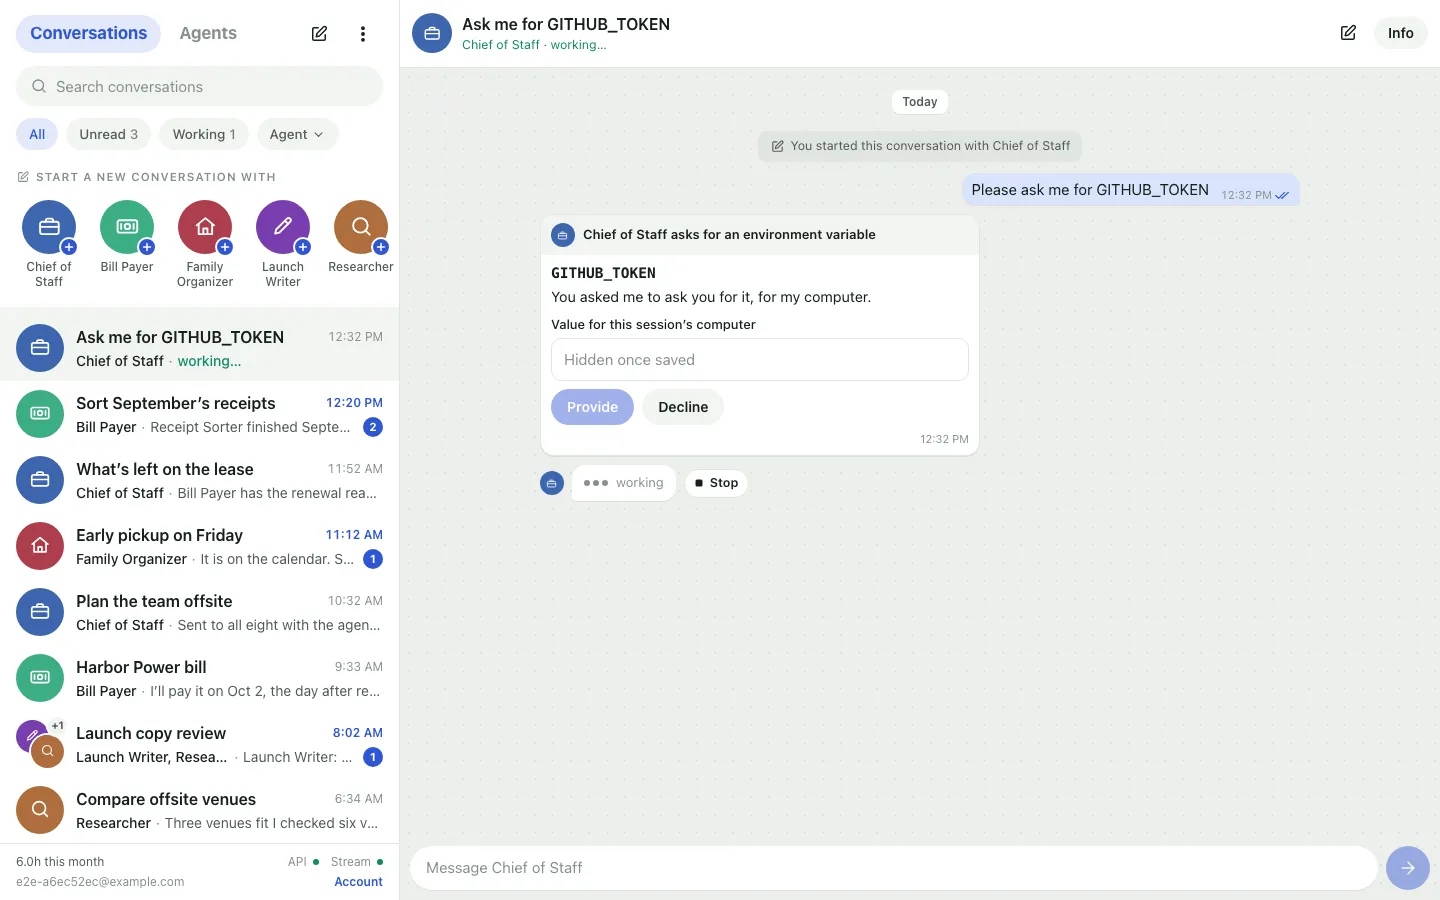Open the Info panel
Screen dimensions: 1440x900
pos(1401,33)
